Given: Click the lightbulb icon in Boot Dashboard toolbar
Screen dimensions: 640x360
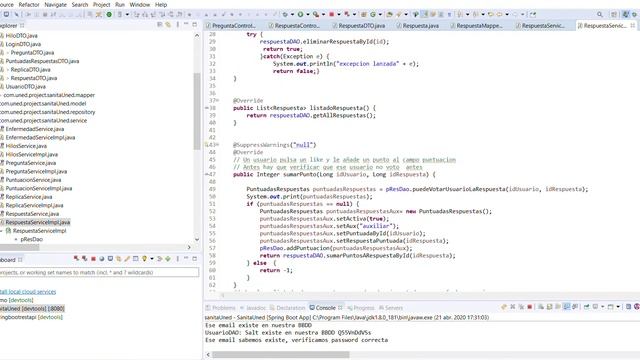Looking at the screenshot, I should pos(144,259).
